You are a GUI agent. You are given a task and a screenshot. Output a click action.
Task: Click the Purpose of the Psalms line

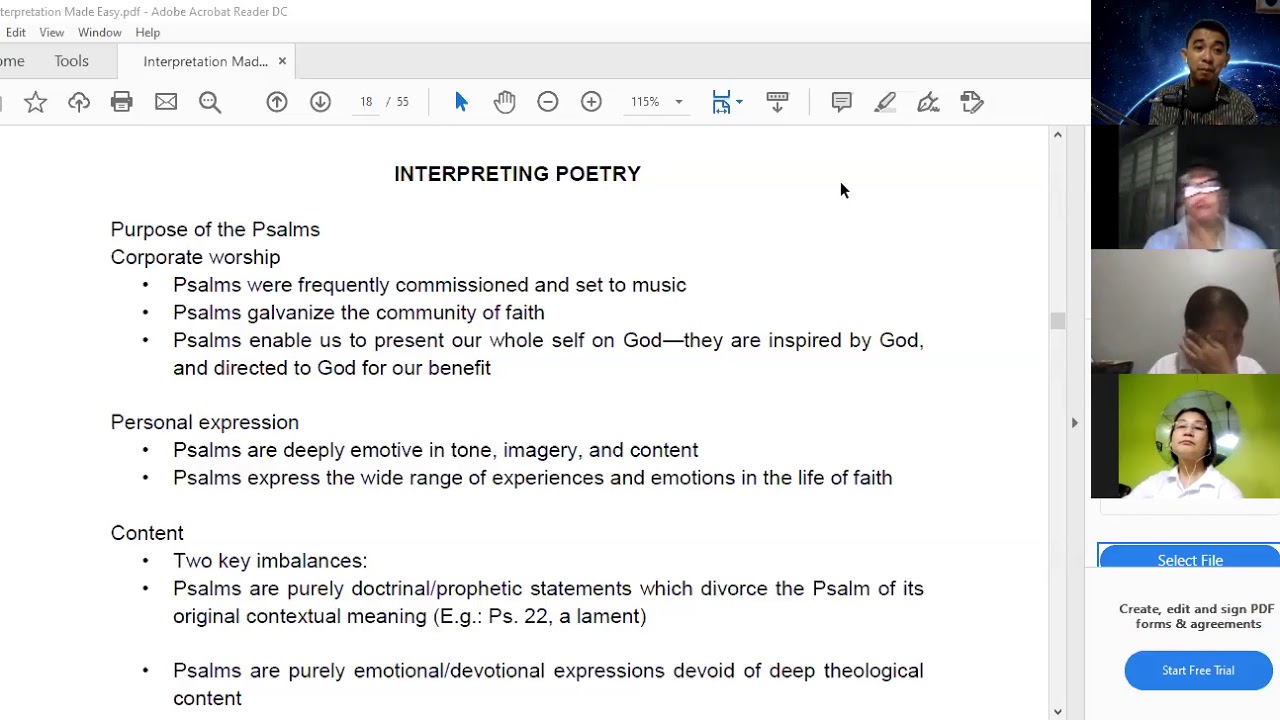(215, 229)
